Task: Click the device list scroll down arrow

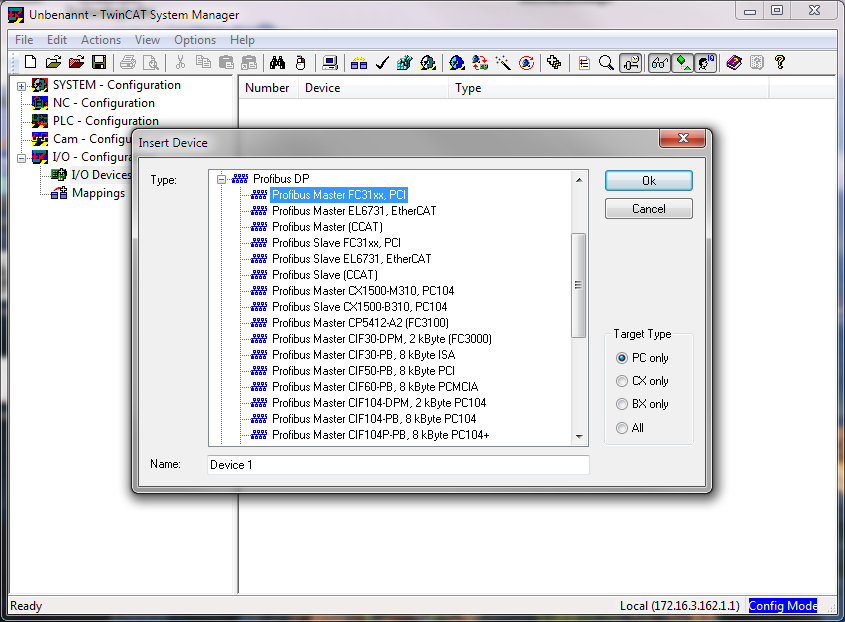Action: click(x=579, y=437)
